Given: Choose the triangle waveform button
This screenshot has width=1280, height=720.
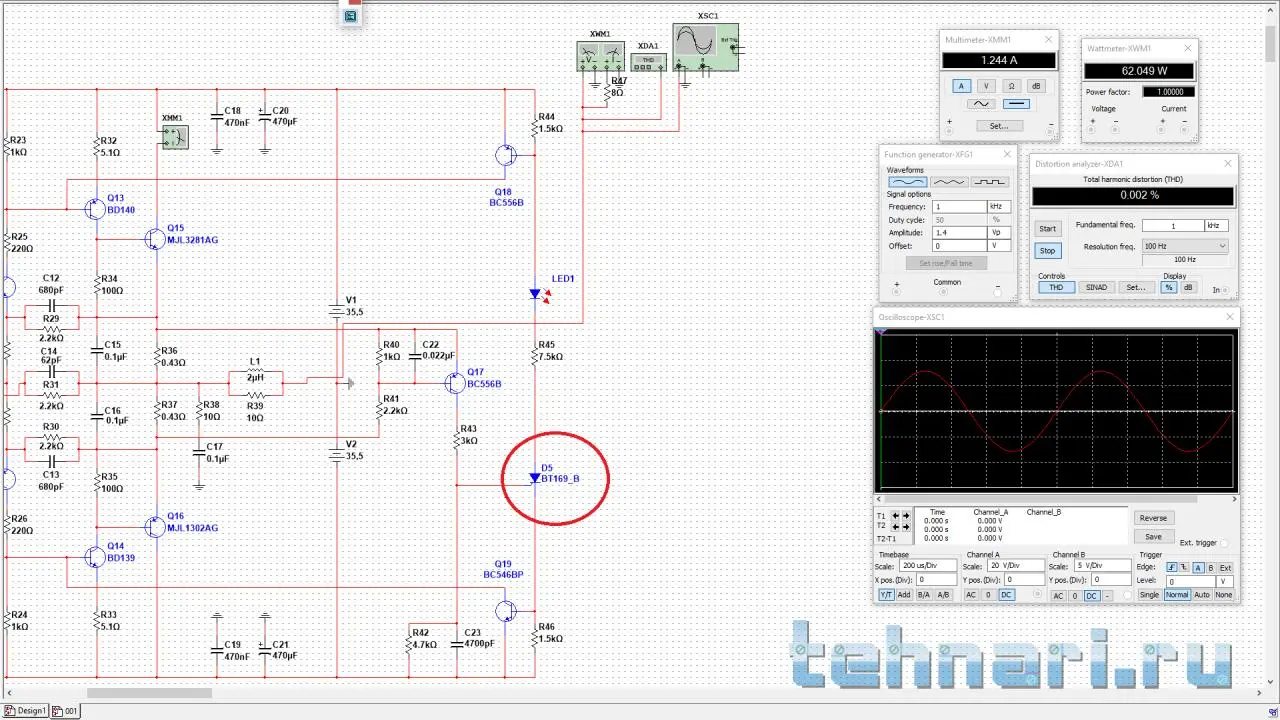Looking at the screenshot, I should pyautogui.click(x=949, y=182).
